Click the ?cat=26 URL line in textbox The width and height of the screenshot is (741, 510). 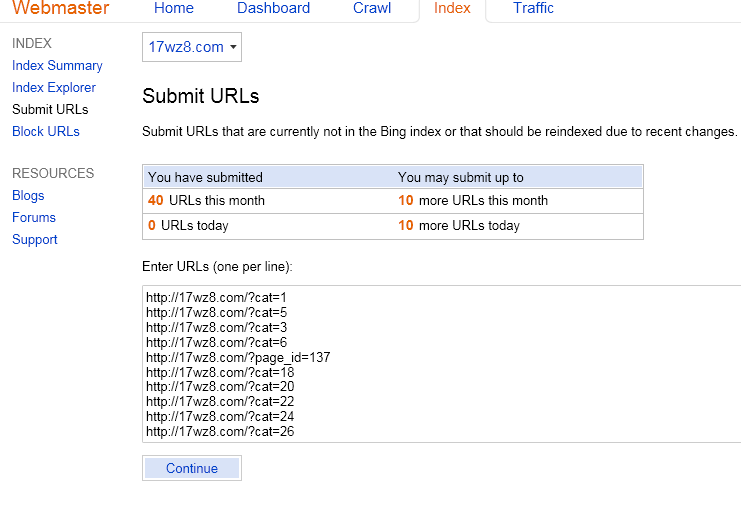pyautogui.click(x=220, y=432)
